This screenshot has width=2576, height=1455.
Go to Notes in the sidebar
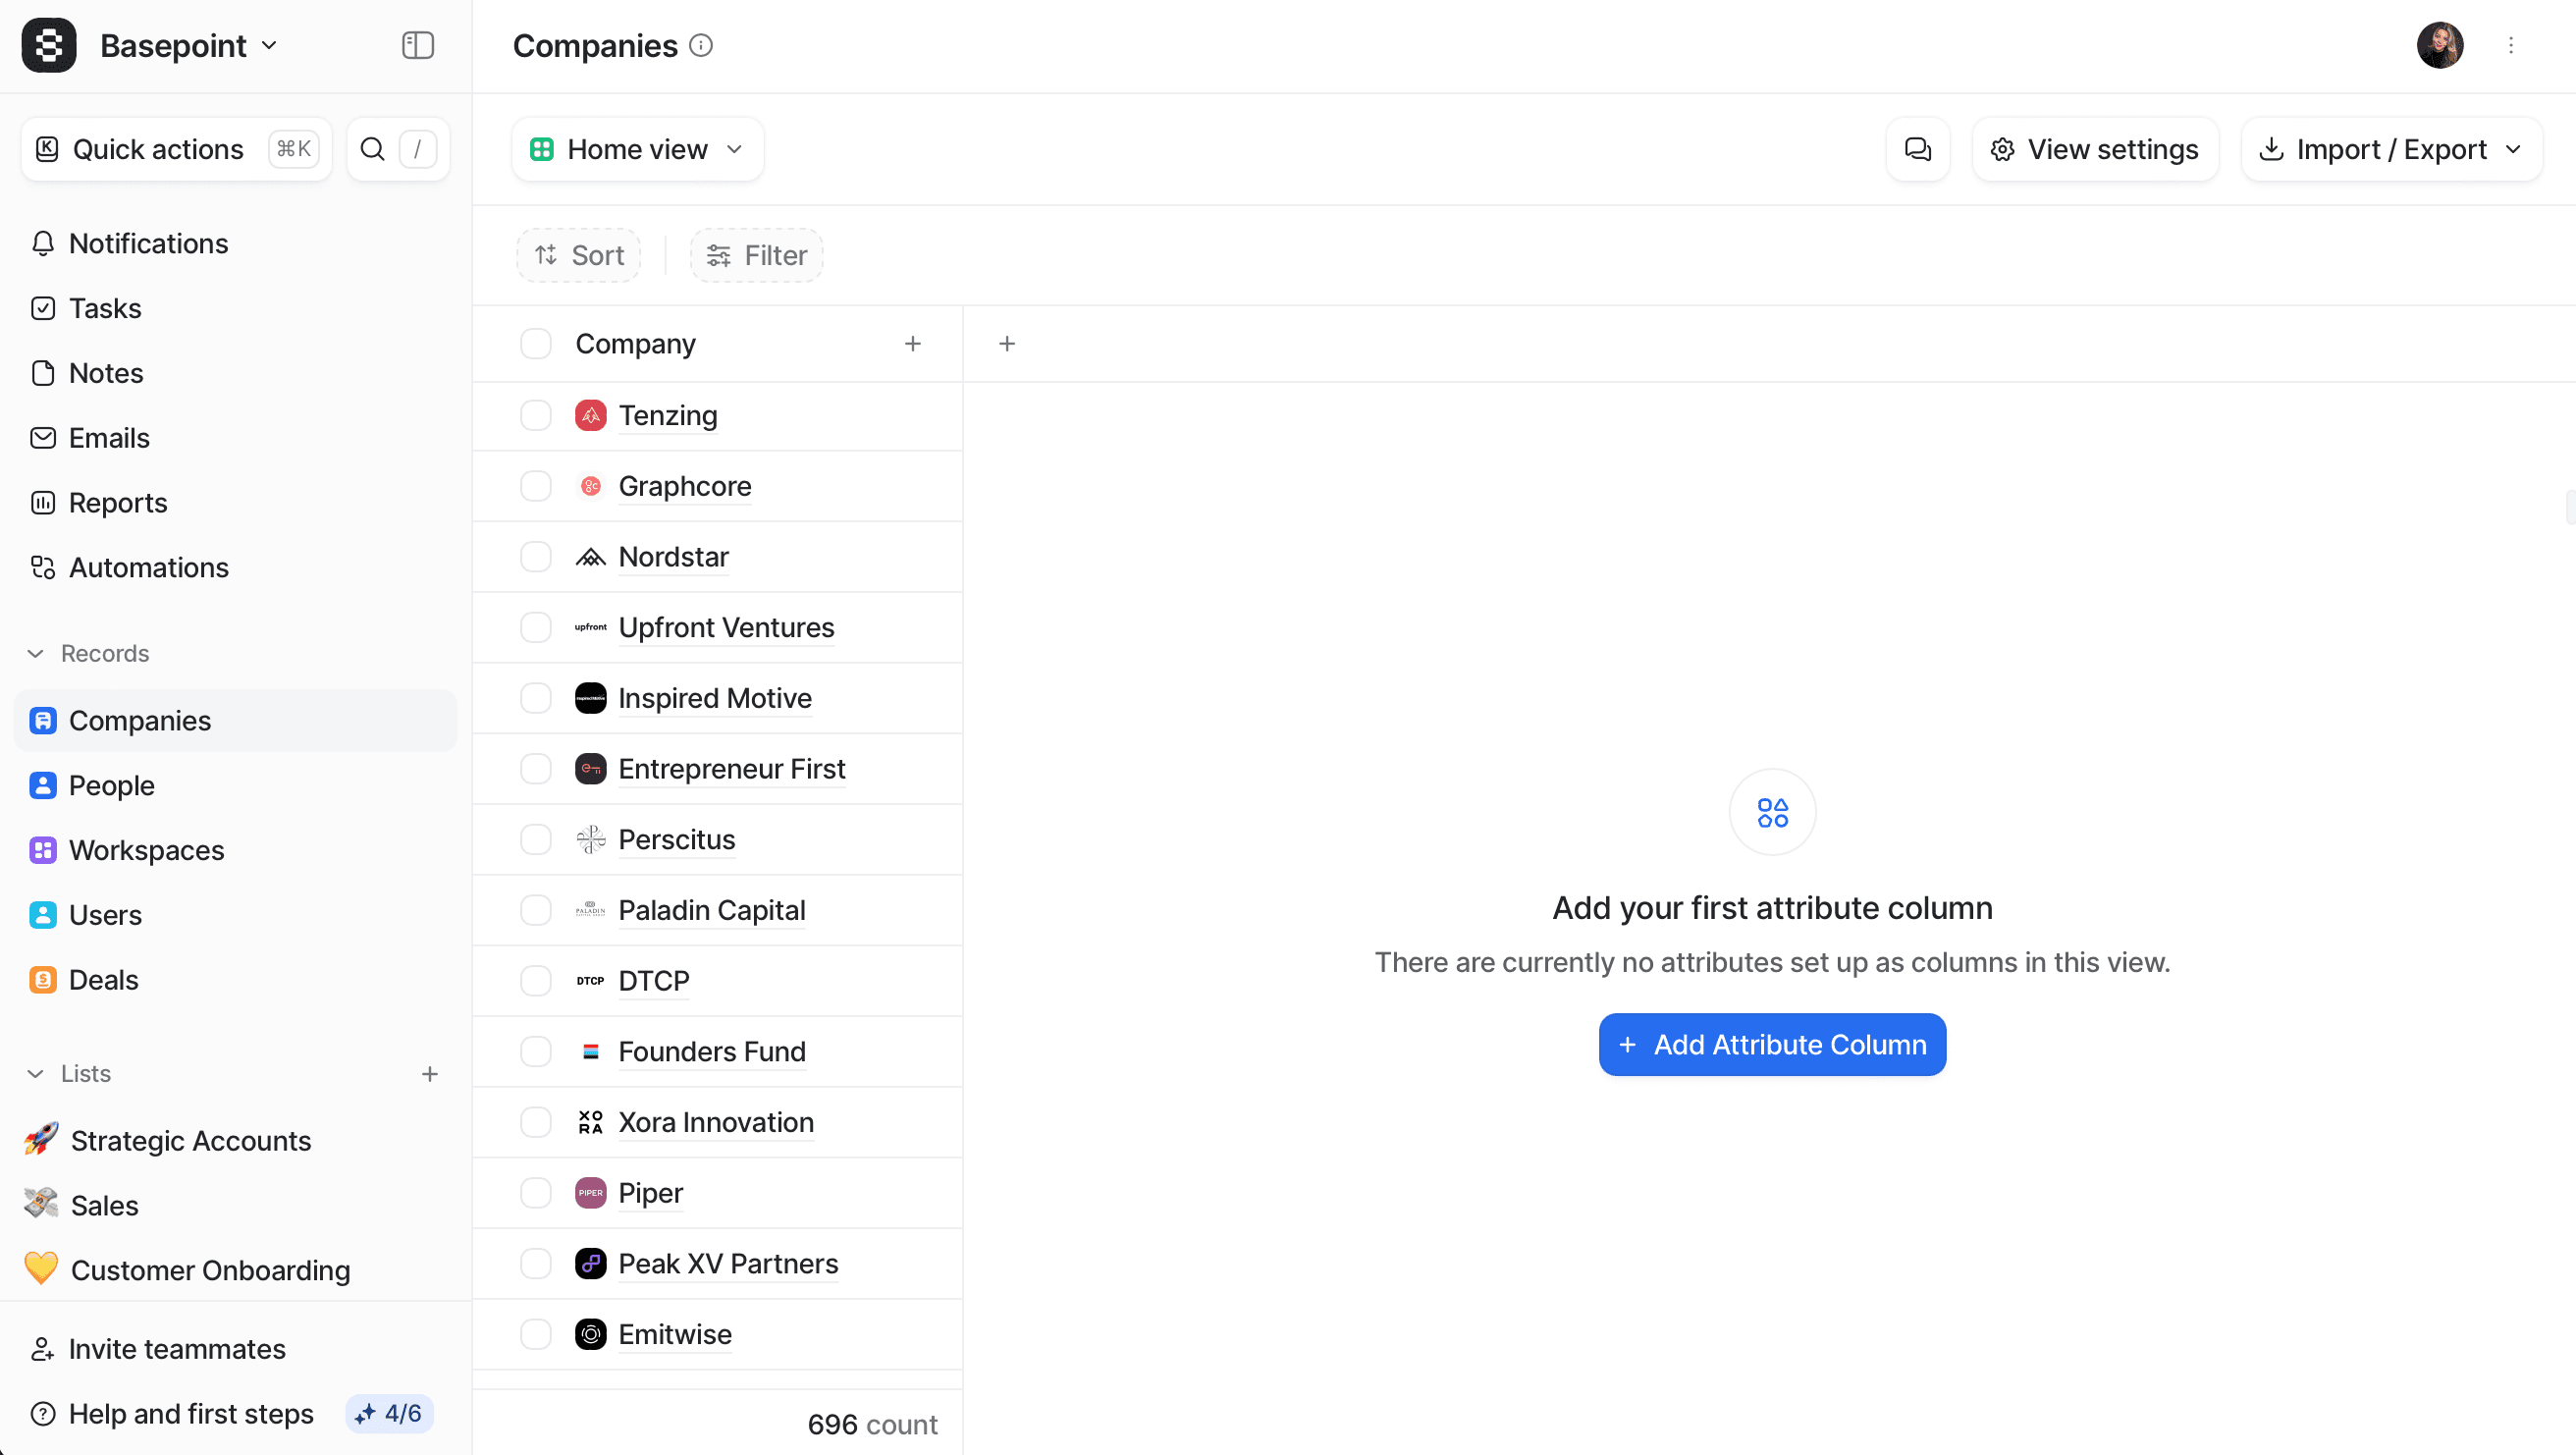tap(236, 373)
